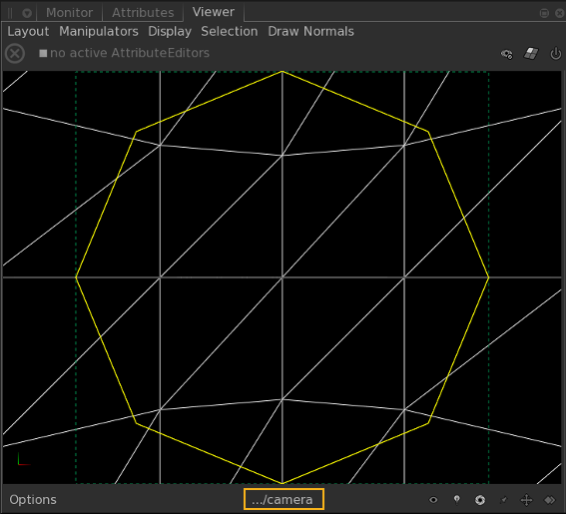Image resolution: width=566 pixels, height=514 pixels.
Task: Click the Options button
Action: (x=33, y=500)
